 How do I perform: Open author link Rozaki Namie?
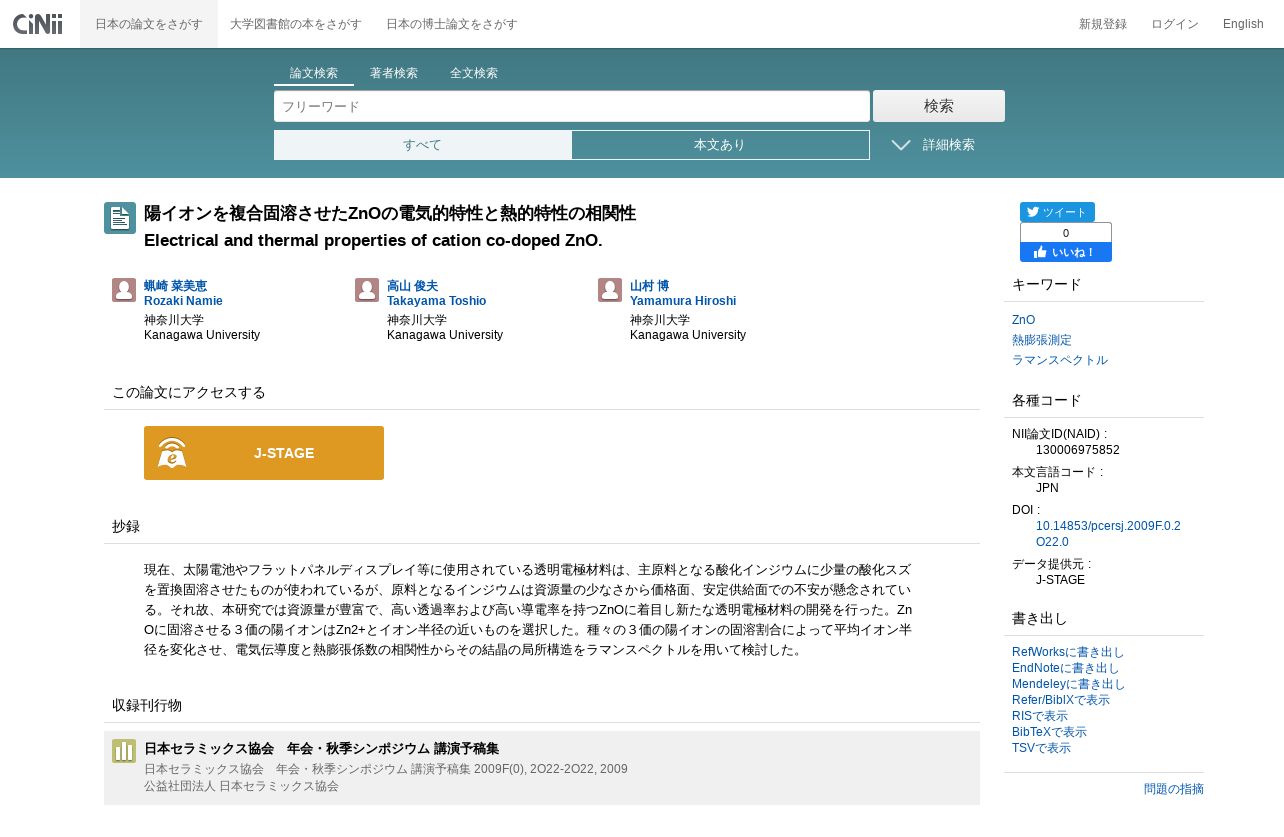[x=183, y=301]
